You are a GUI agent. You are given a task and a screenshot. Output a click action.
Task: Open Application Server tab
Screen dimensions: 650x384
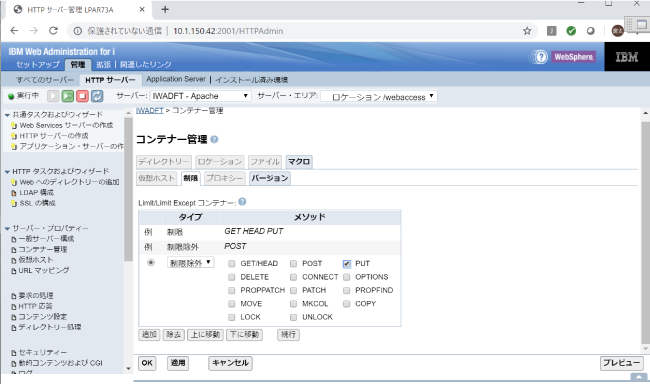(x=176, y=79)
